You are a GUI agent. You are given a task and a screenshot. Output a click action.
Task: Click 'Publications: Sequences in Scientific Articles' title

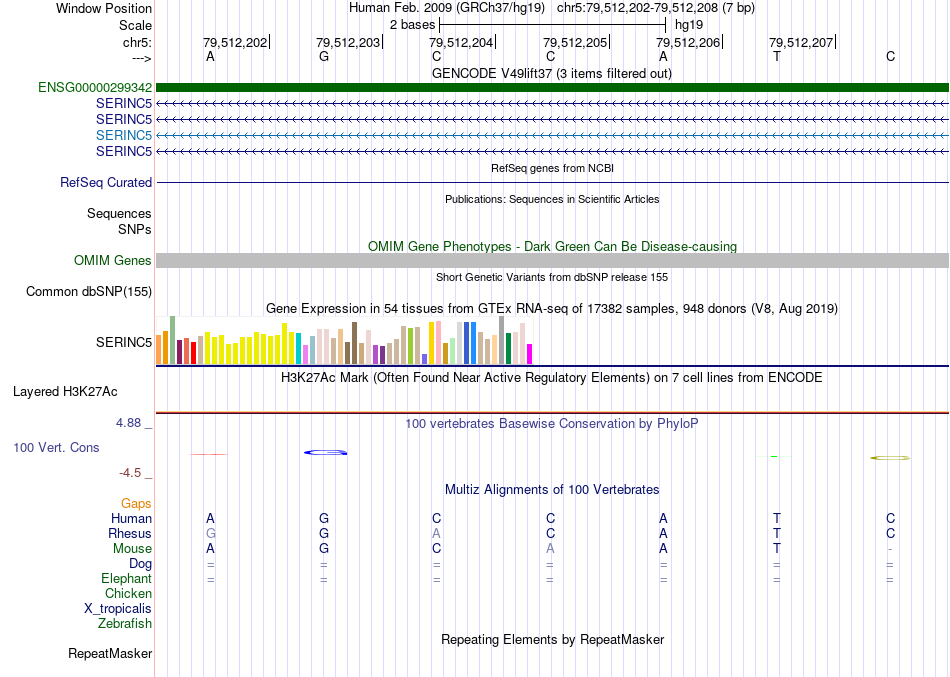pos(552,199)
